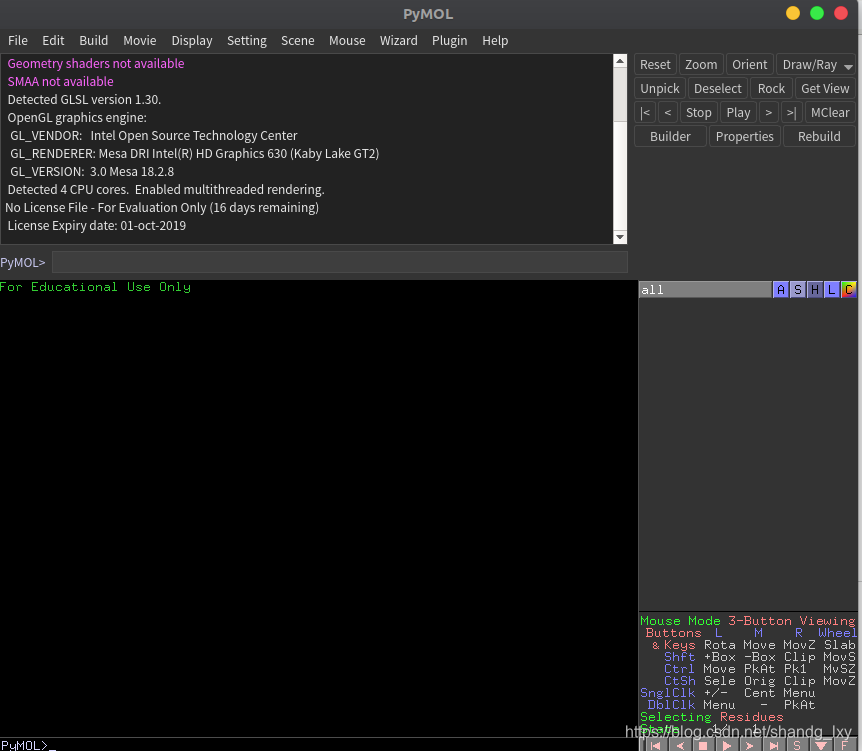Open the Hide menu for all
This screenshot has width=862, height=751.
[x=815, y=290]
